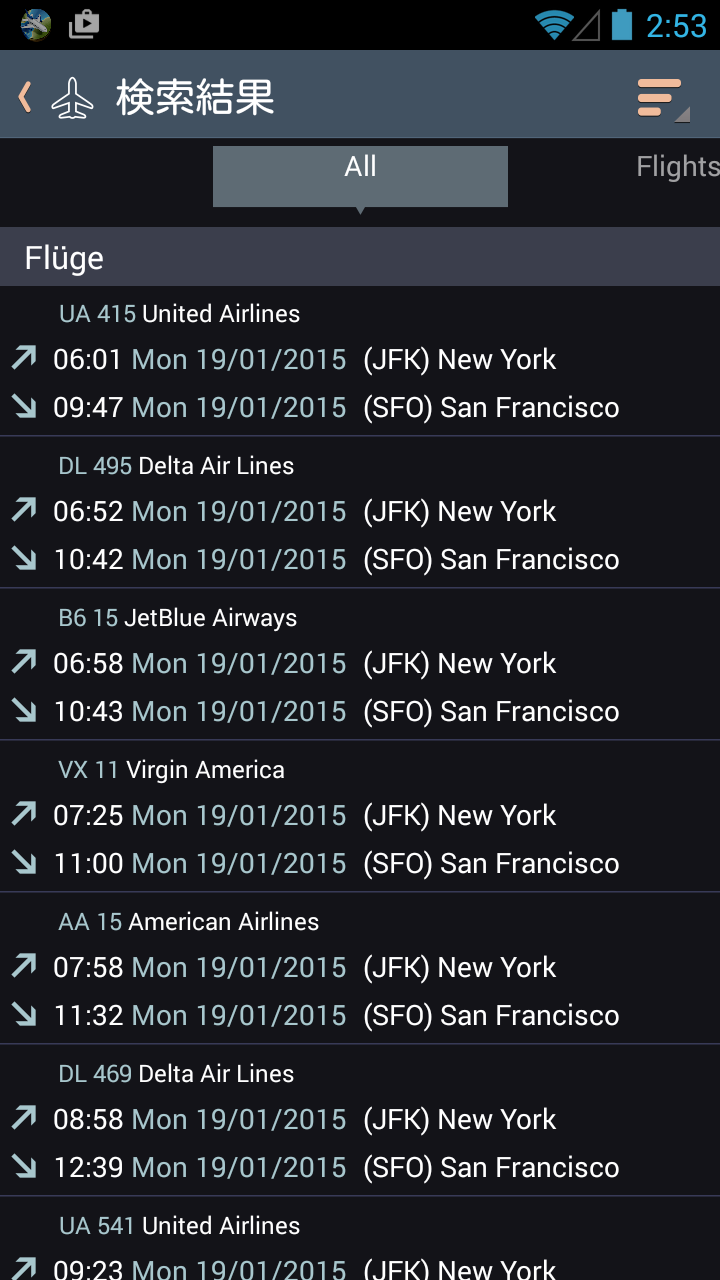Switch to the Flights tab

(x=678, y=167)
